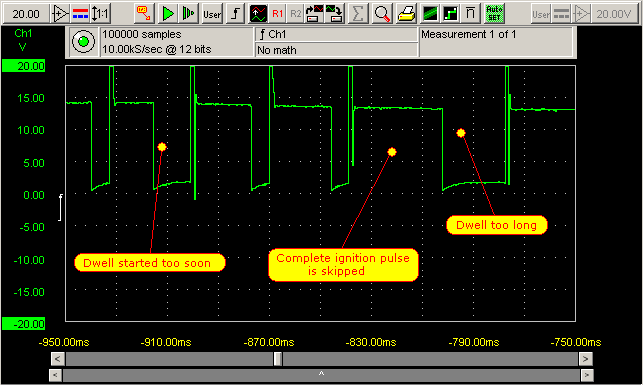Click the Ch2 sensitivity 20.00V button
The image size is (643, 385).
point(614,14)
